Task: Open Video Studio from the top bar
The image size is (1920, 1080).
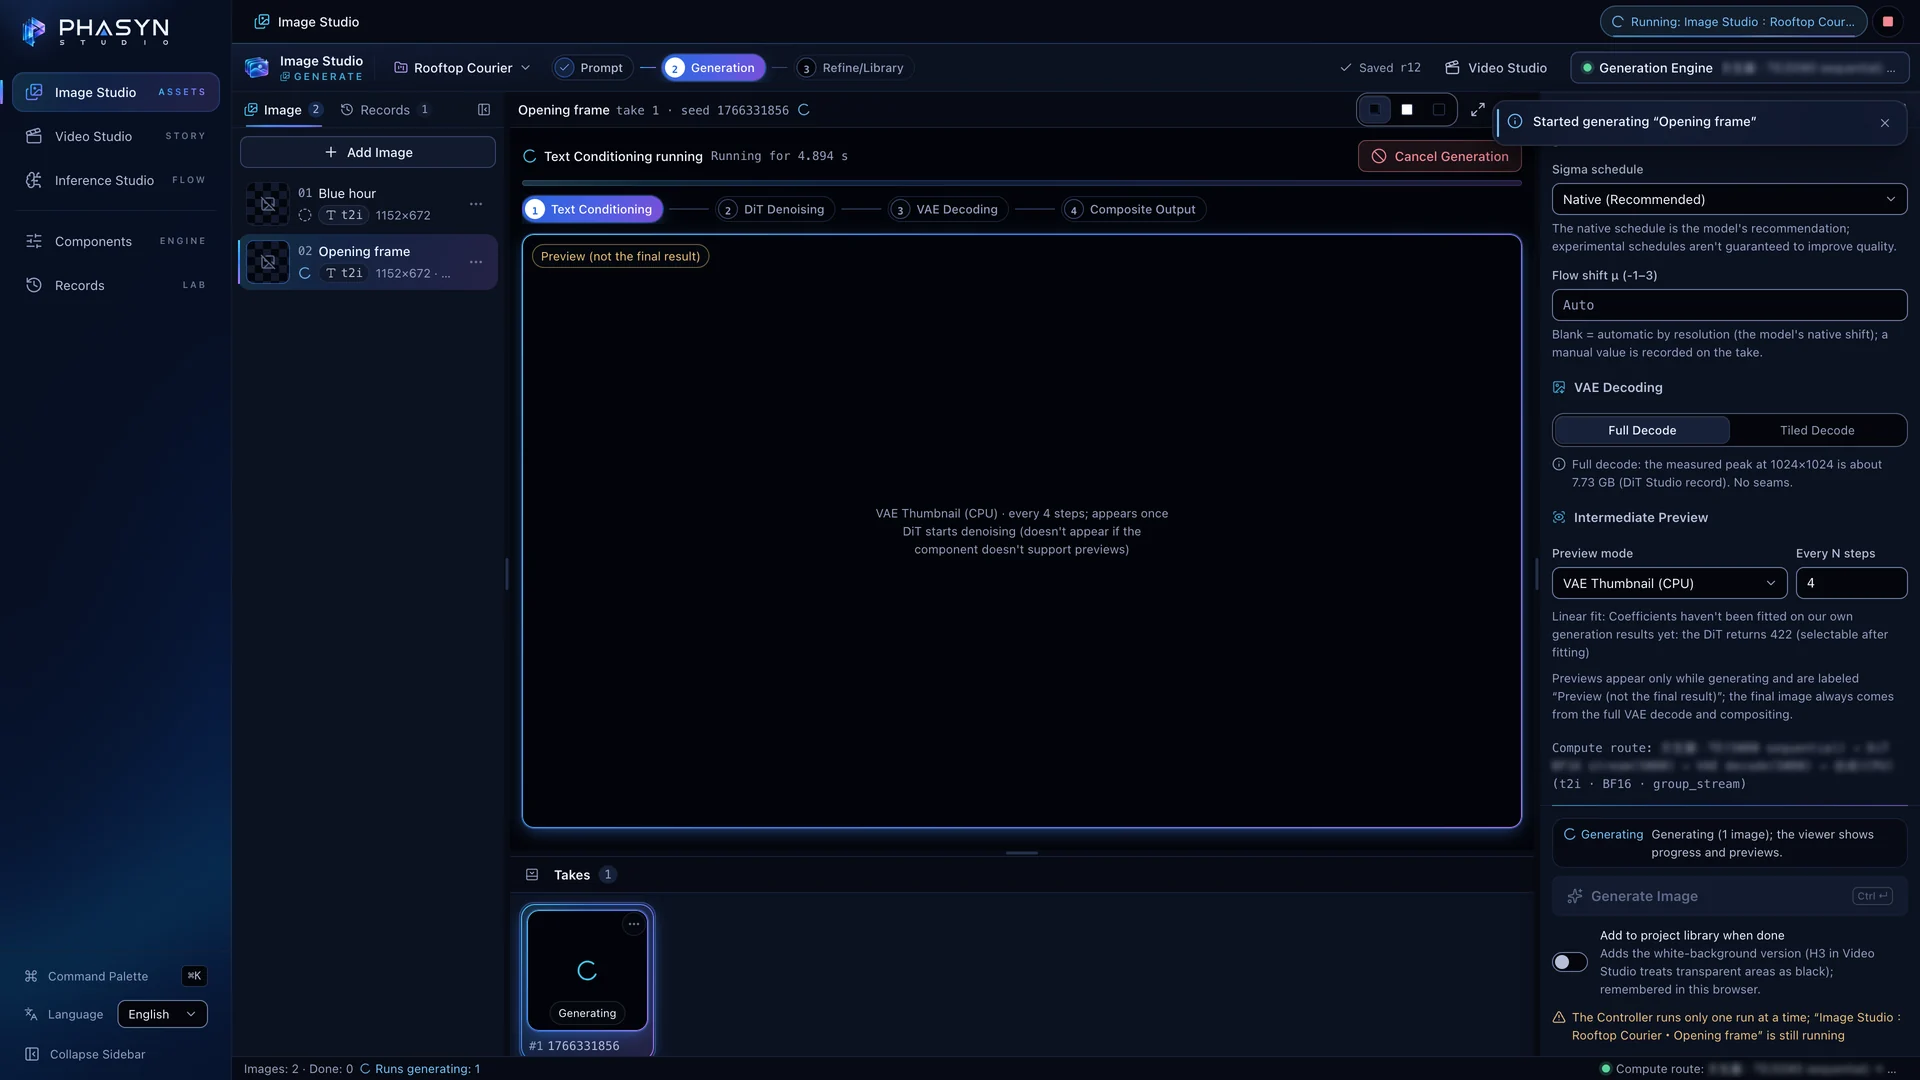Action: [1496, 68]
